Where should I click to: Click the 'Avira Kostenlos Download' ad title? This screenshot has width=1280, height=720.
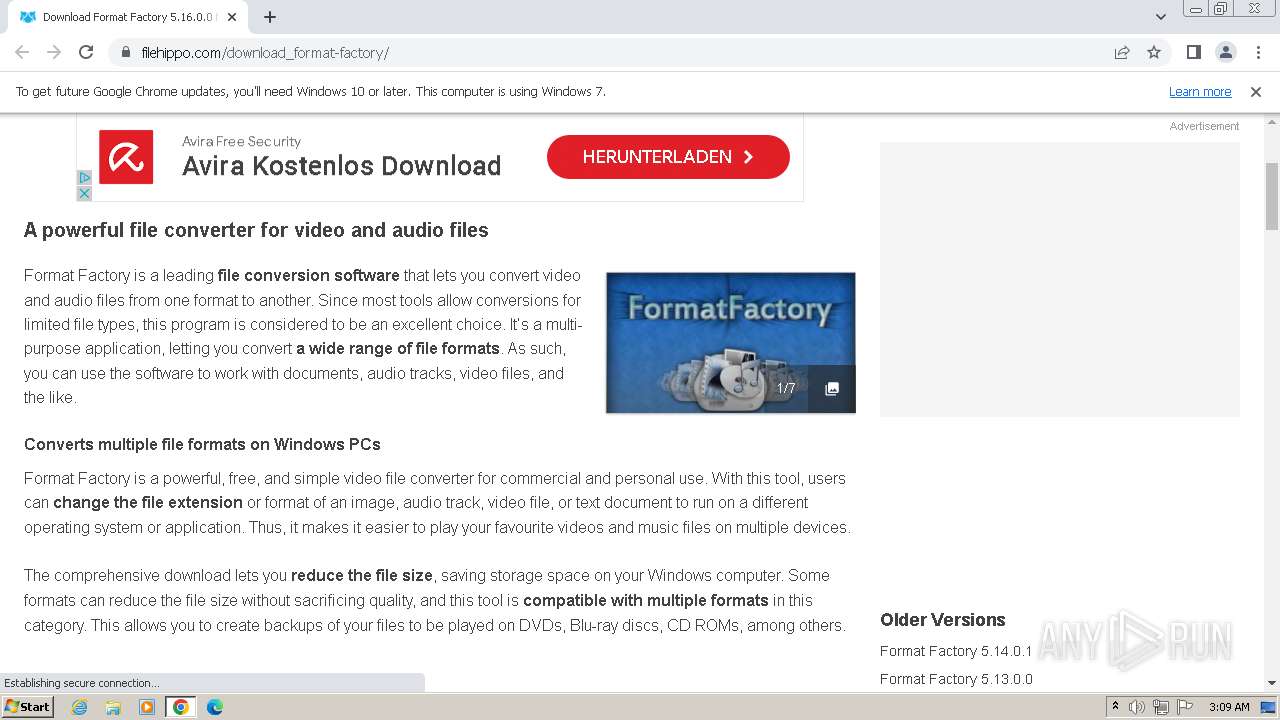[x=341, y=166]
